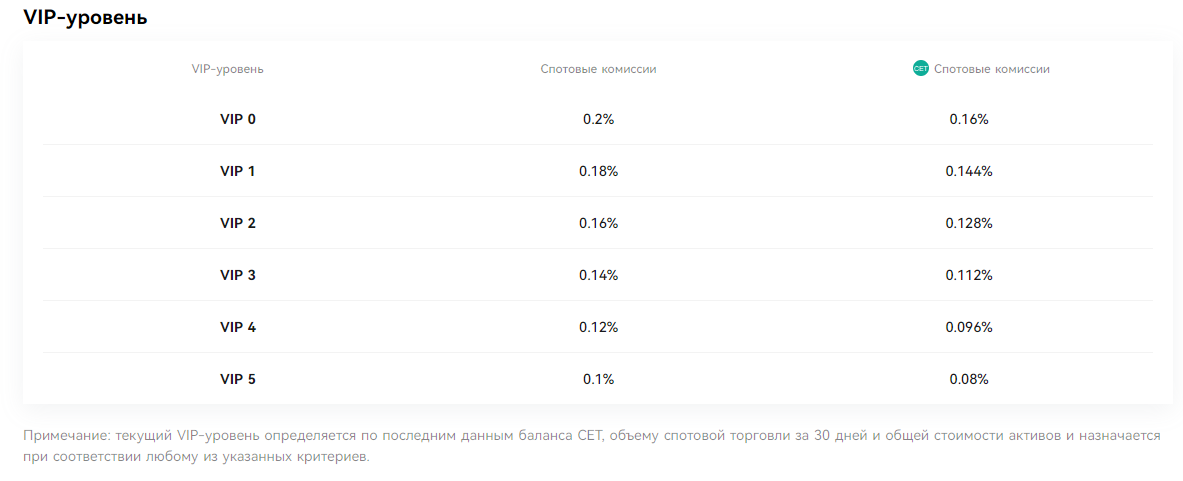Image resolution: width=1183 pixels, height=481 pixels.
Task: Click the Примечание note text below table
Action: pyautogui.click(x=592, y=446)
